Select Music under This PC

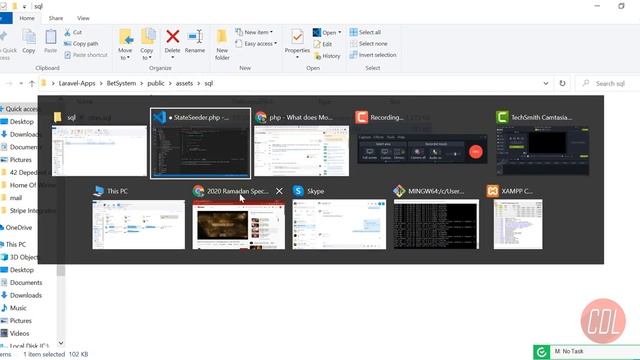click(18, 308)
